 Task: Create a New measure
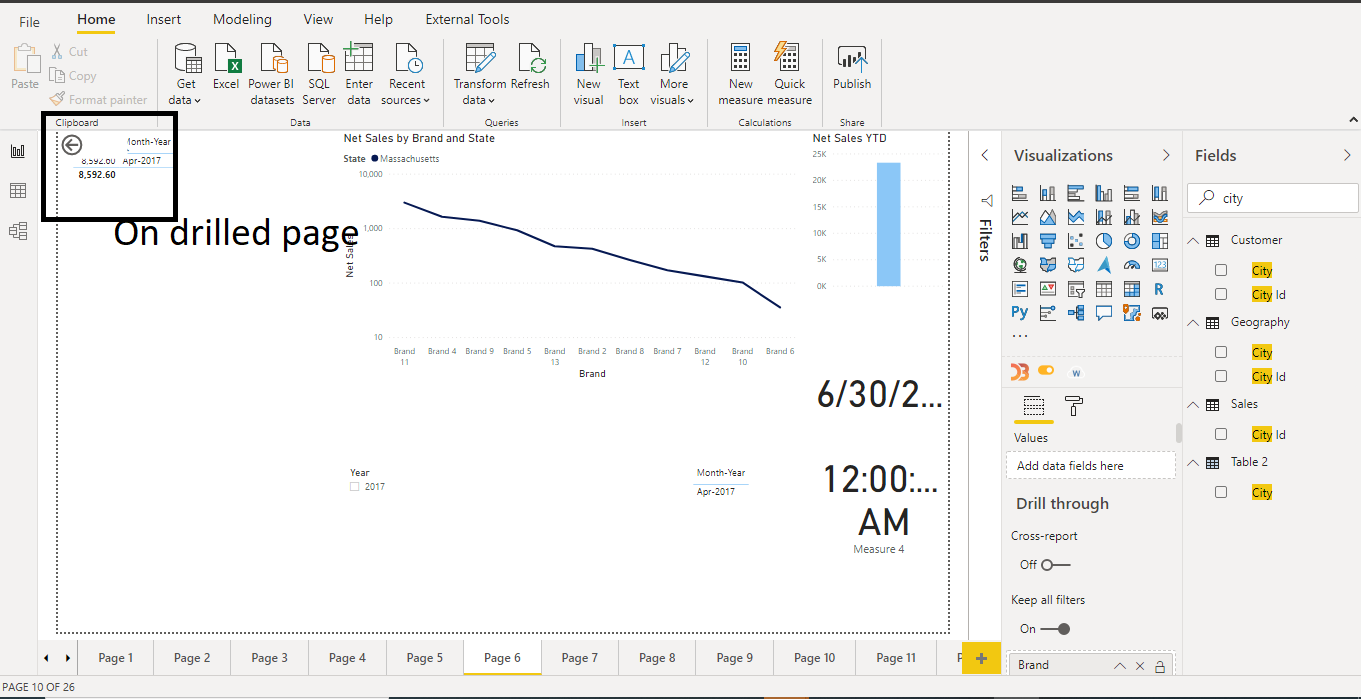740,74
